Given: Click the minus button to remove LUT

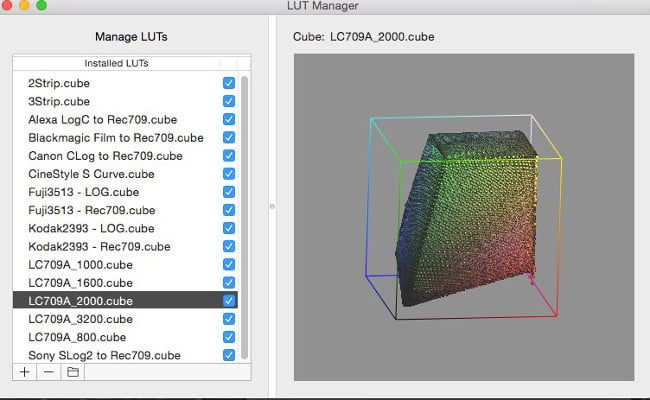Looking at the screenshot, I should [49, 372].
